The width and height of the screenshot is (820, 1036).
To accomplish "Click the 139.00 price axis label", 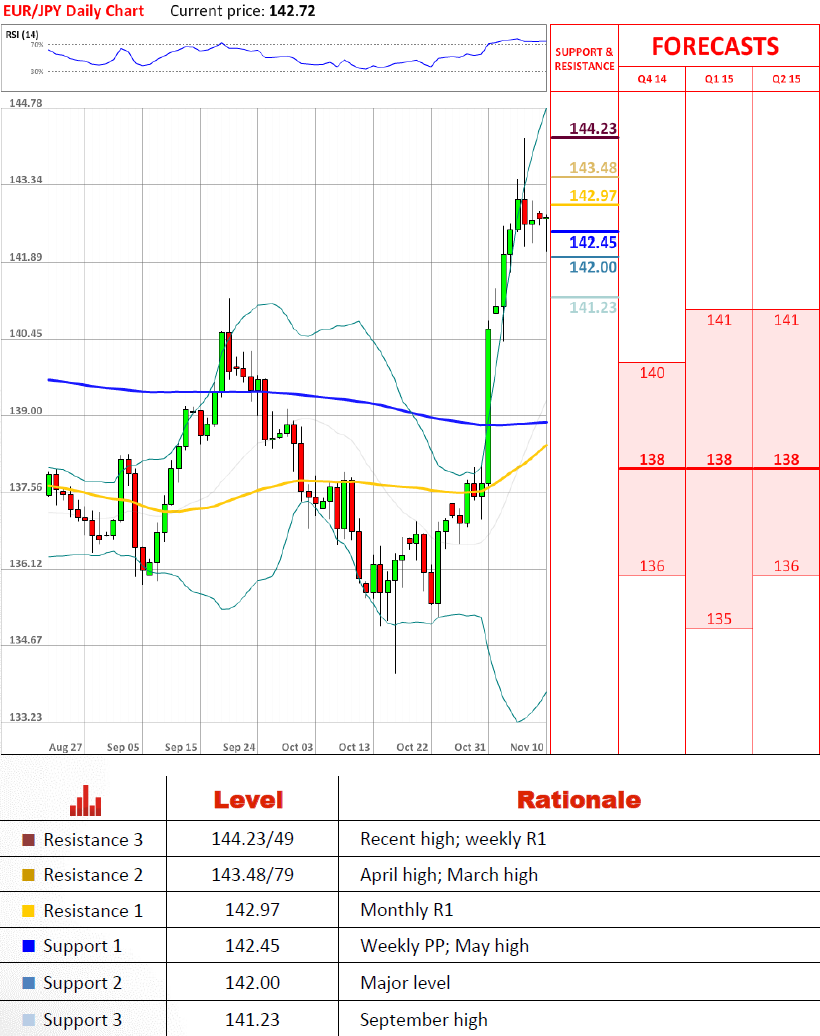I will [26, 410].
